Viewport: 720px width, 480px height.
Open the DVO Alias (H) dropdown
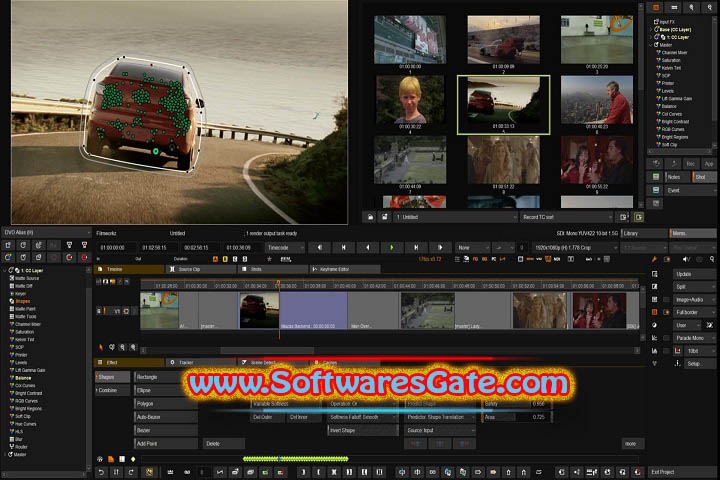coord(46,232)
